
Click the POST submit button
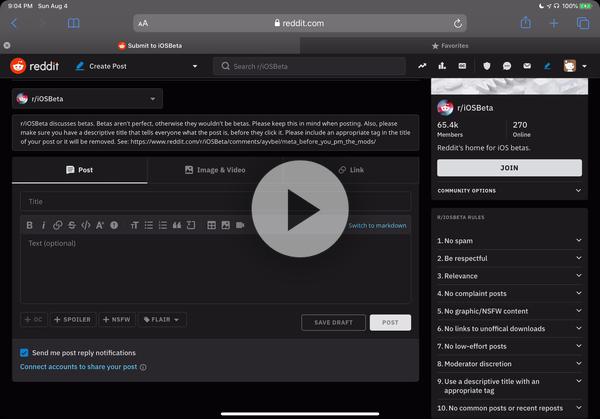(390, 323)
